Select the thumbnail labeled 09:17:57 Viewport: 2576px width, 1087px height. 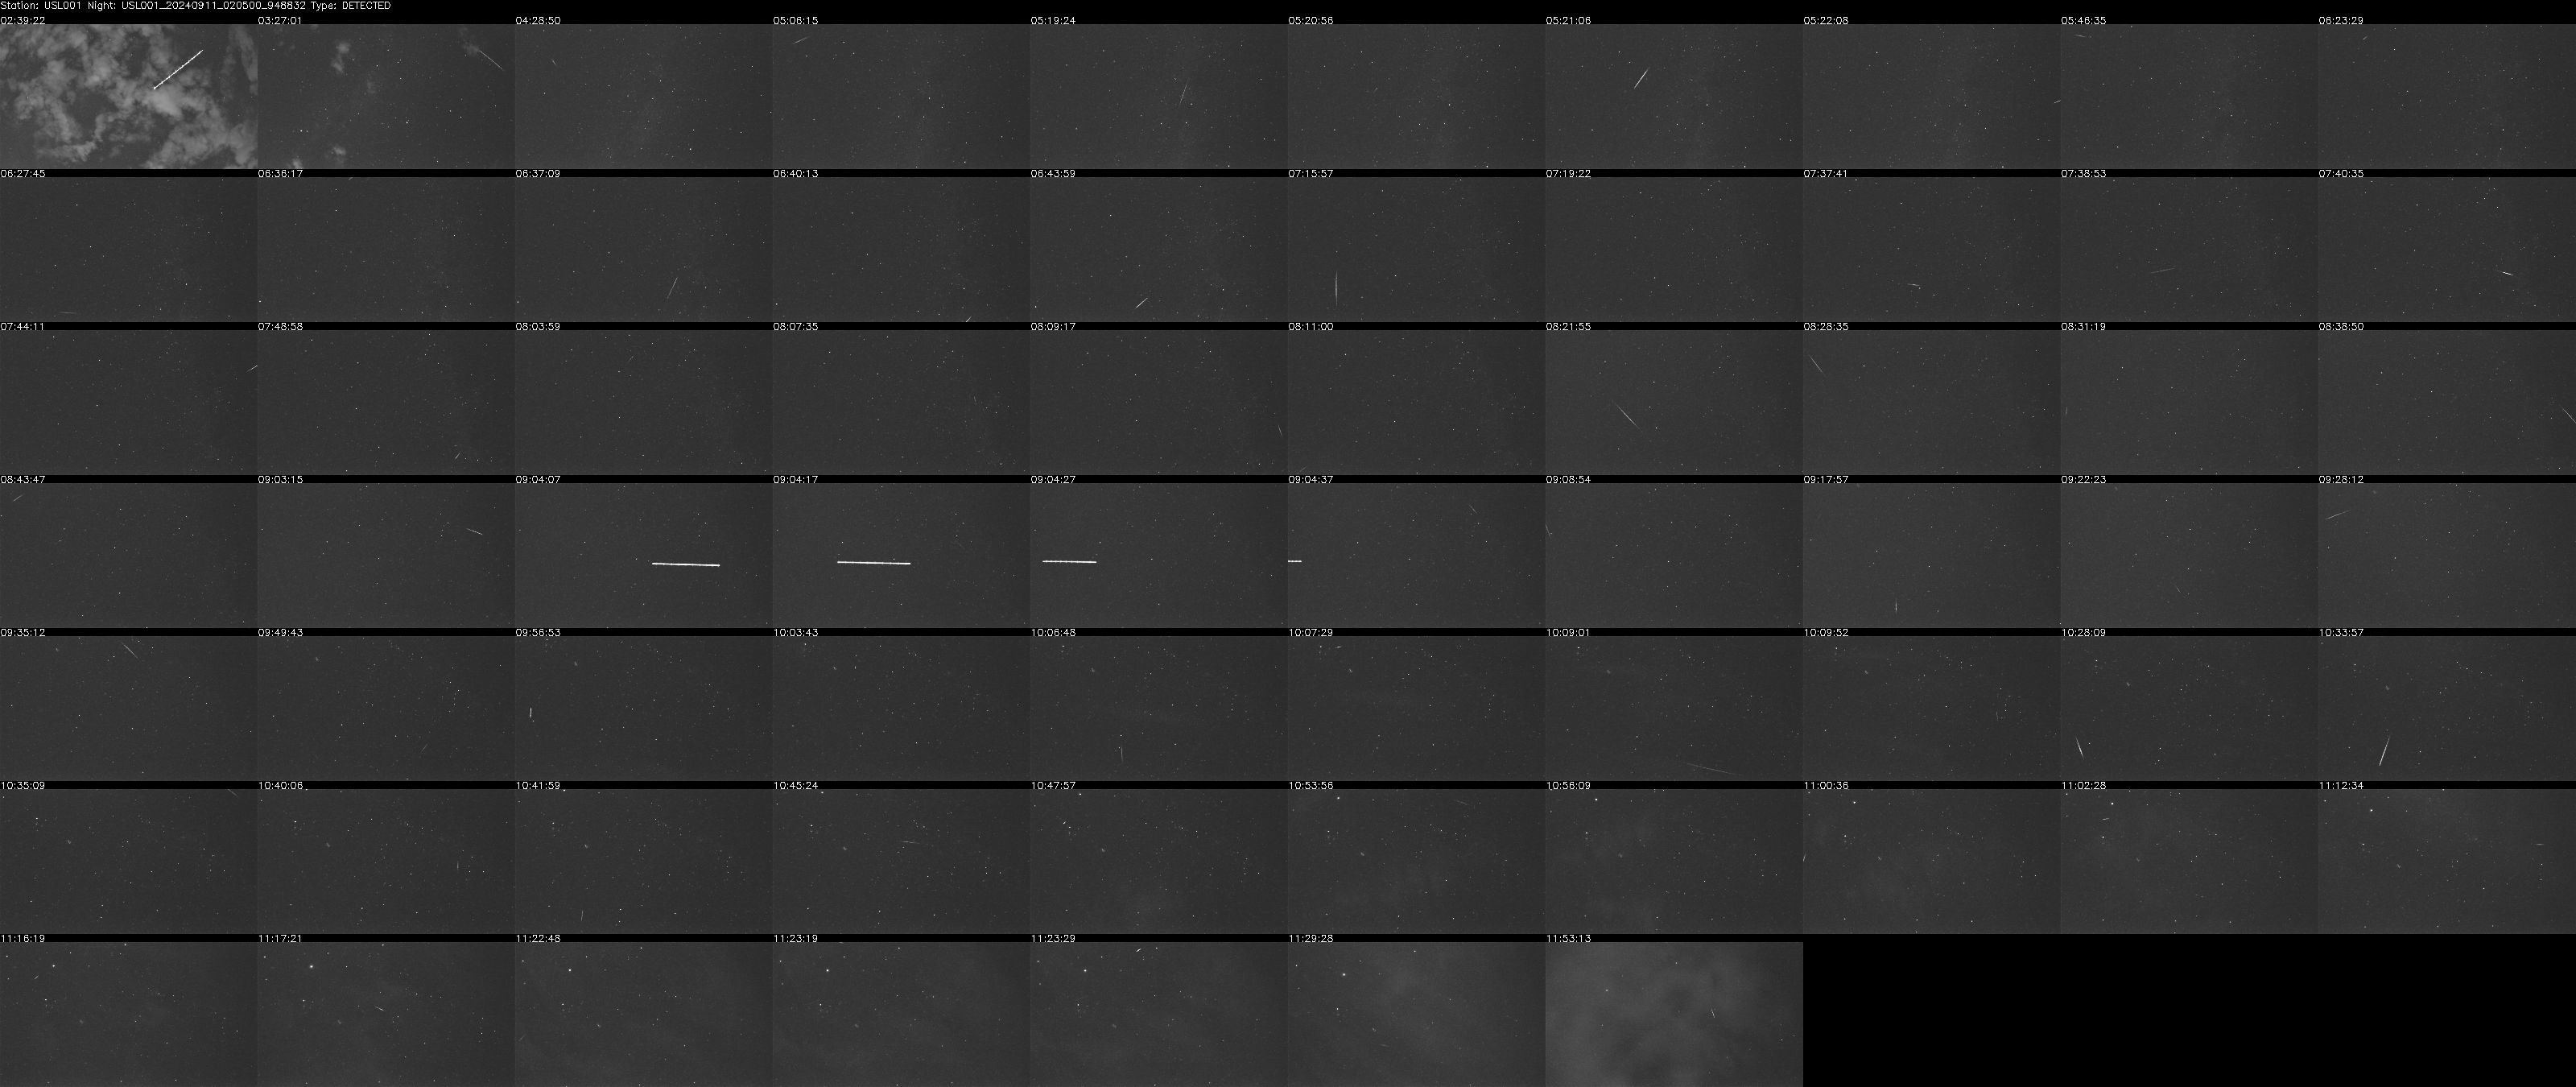1931,555
